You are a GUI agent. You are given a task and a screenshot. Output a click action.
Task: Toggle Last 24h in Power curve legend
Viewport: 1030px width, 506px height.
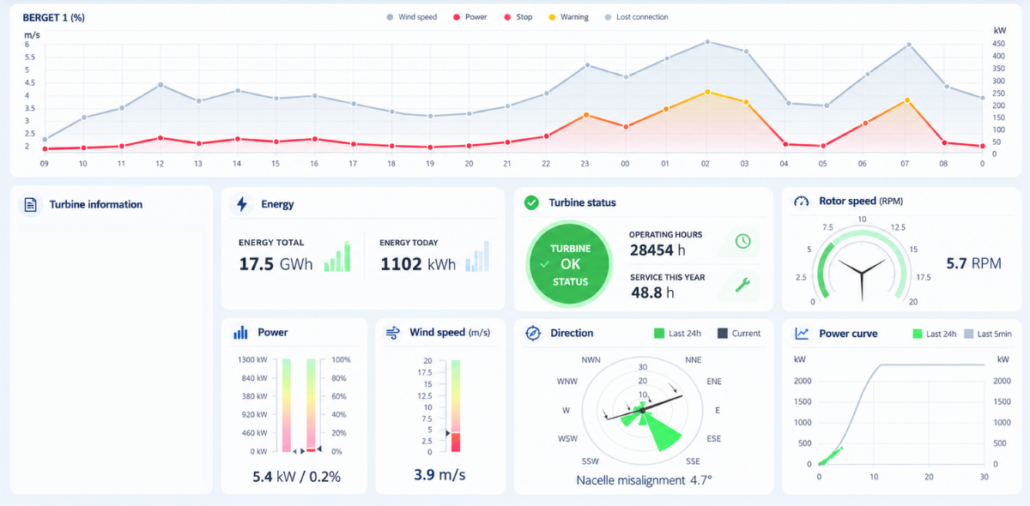tap(935, 333)
